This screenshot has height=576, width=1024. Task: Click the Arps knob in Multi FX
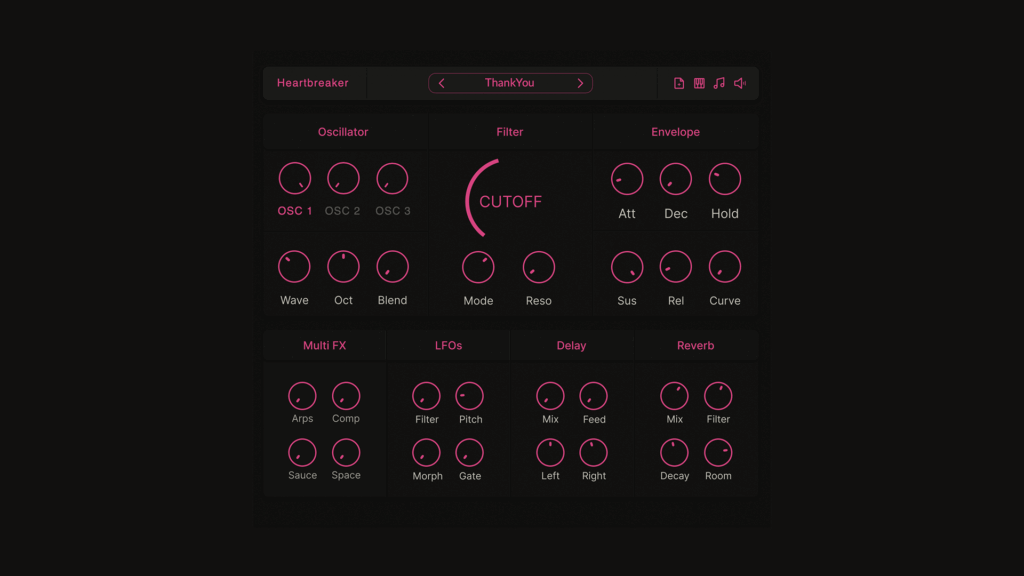click(302, 396)
